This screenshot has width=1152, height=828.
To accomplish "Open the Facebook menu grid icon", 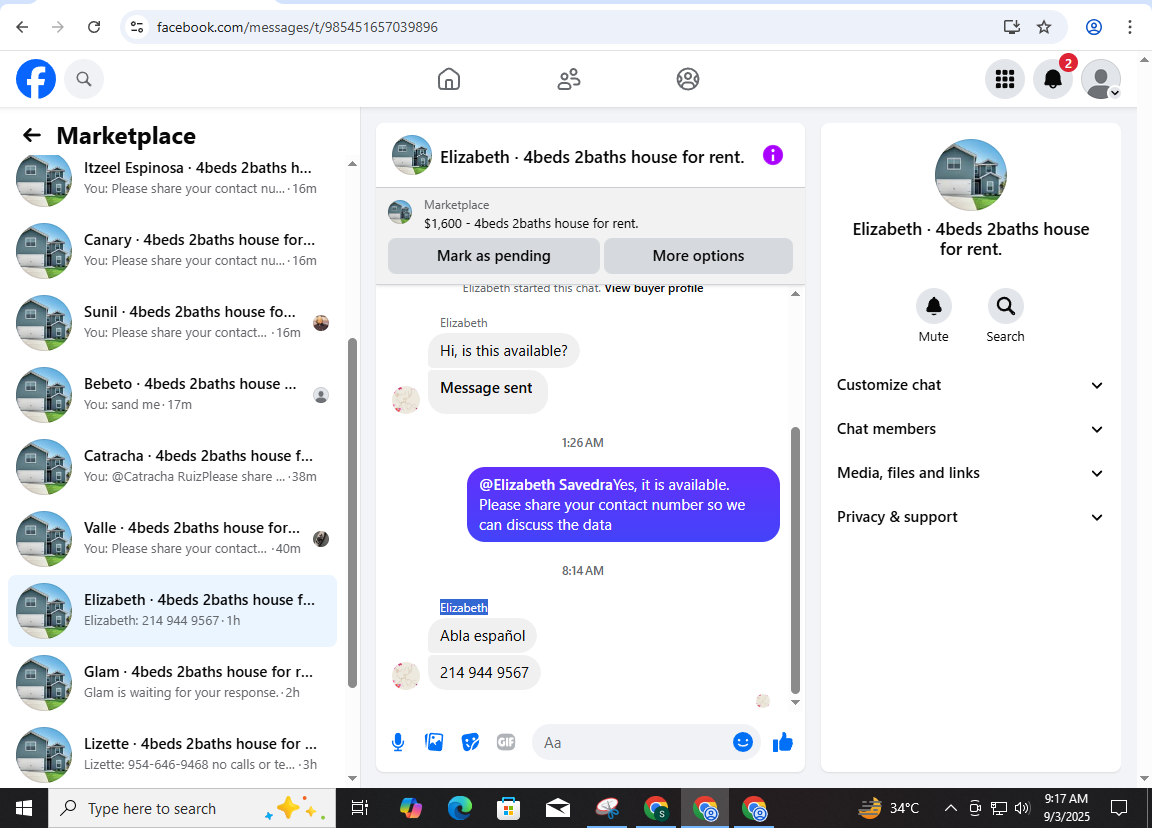I will coord(1004,79).
